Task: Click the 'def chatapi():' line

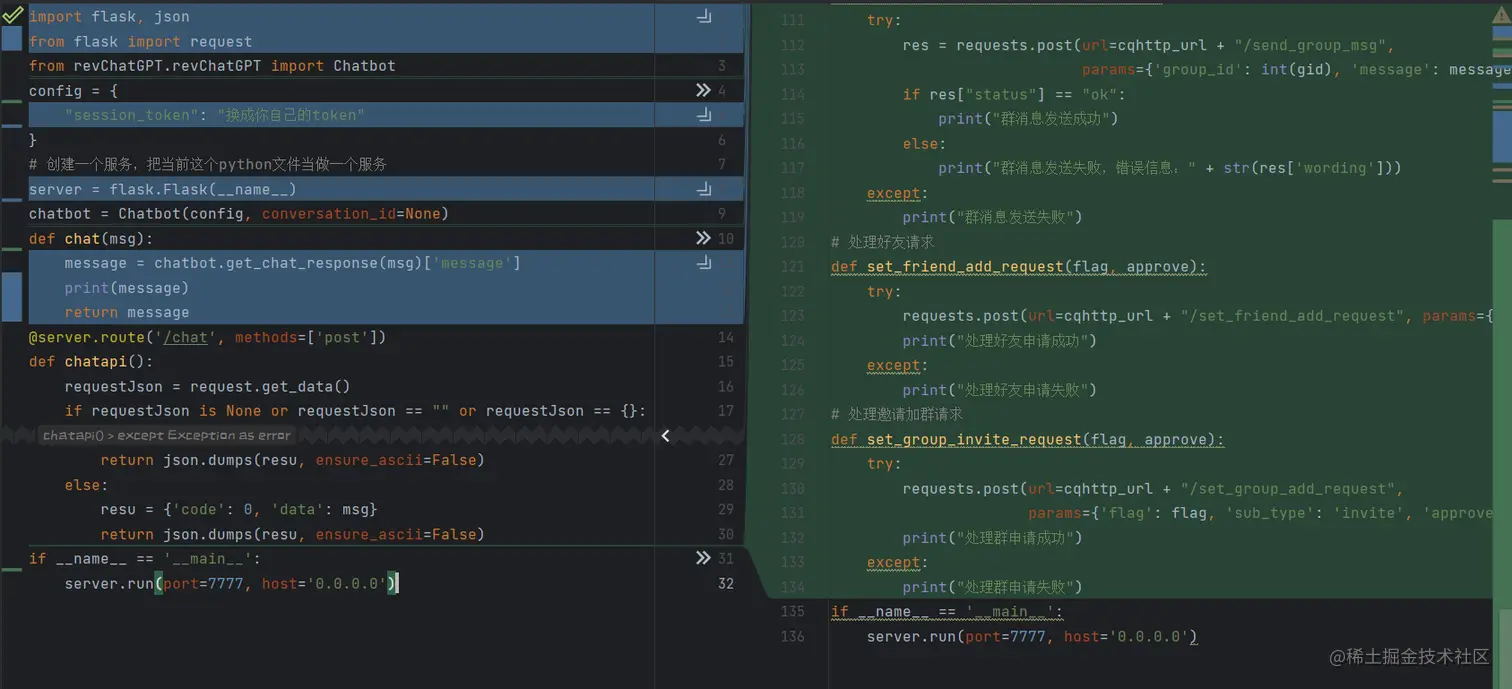Action: coord(91,361)
